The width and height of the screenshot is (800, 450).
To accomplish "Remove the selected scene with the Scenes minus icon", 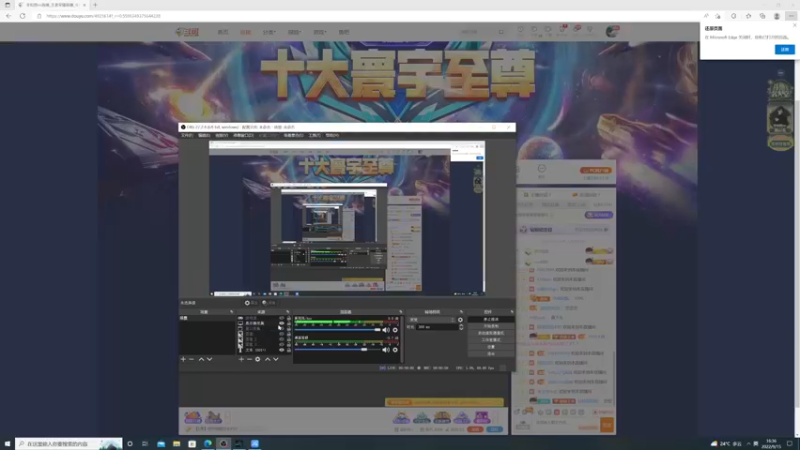I will pos(192,359).
